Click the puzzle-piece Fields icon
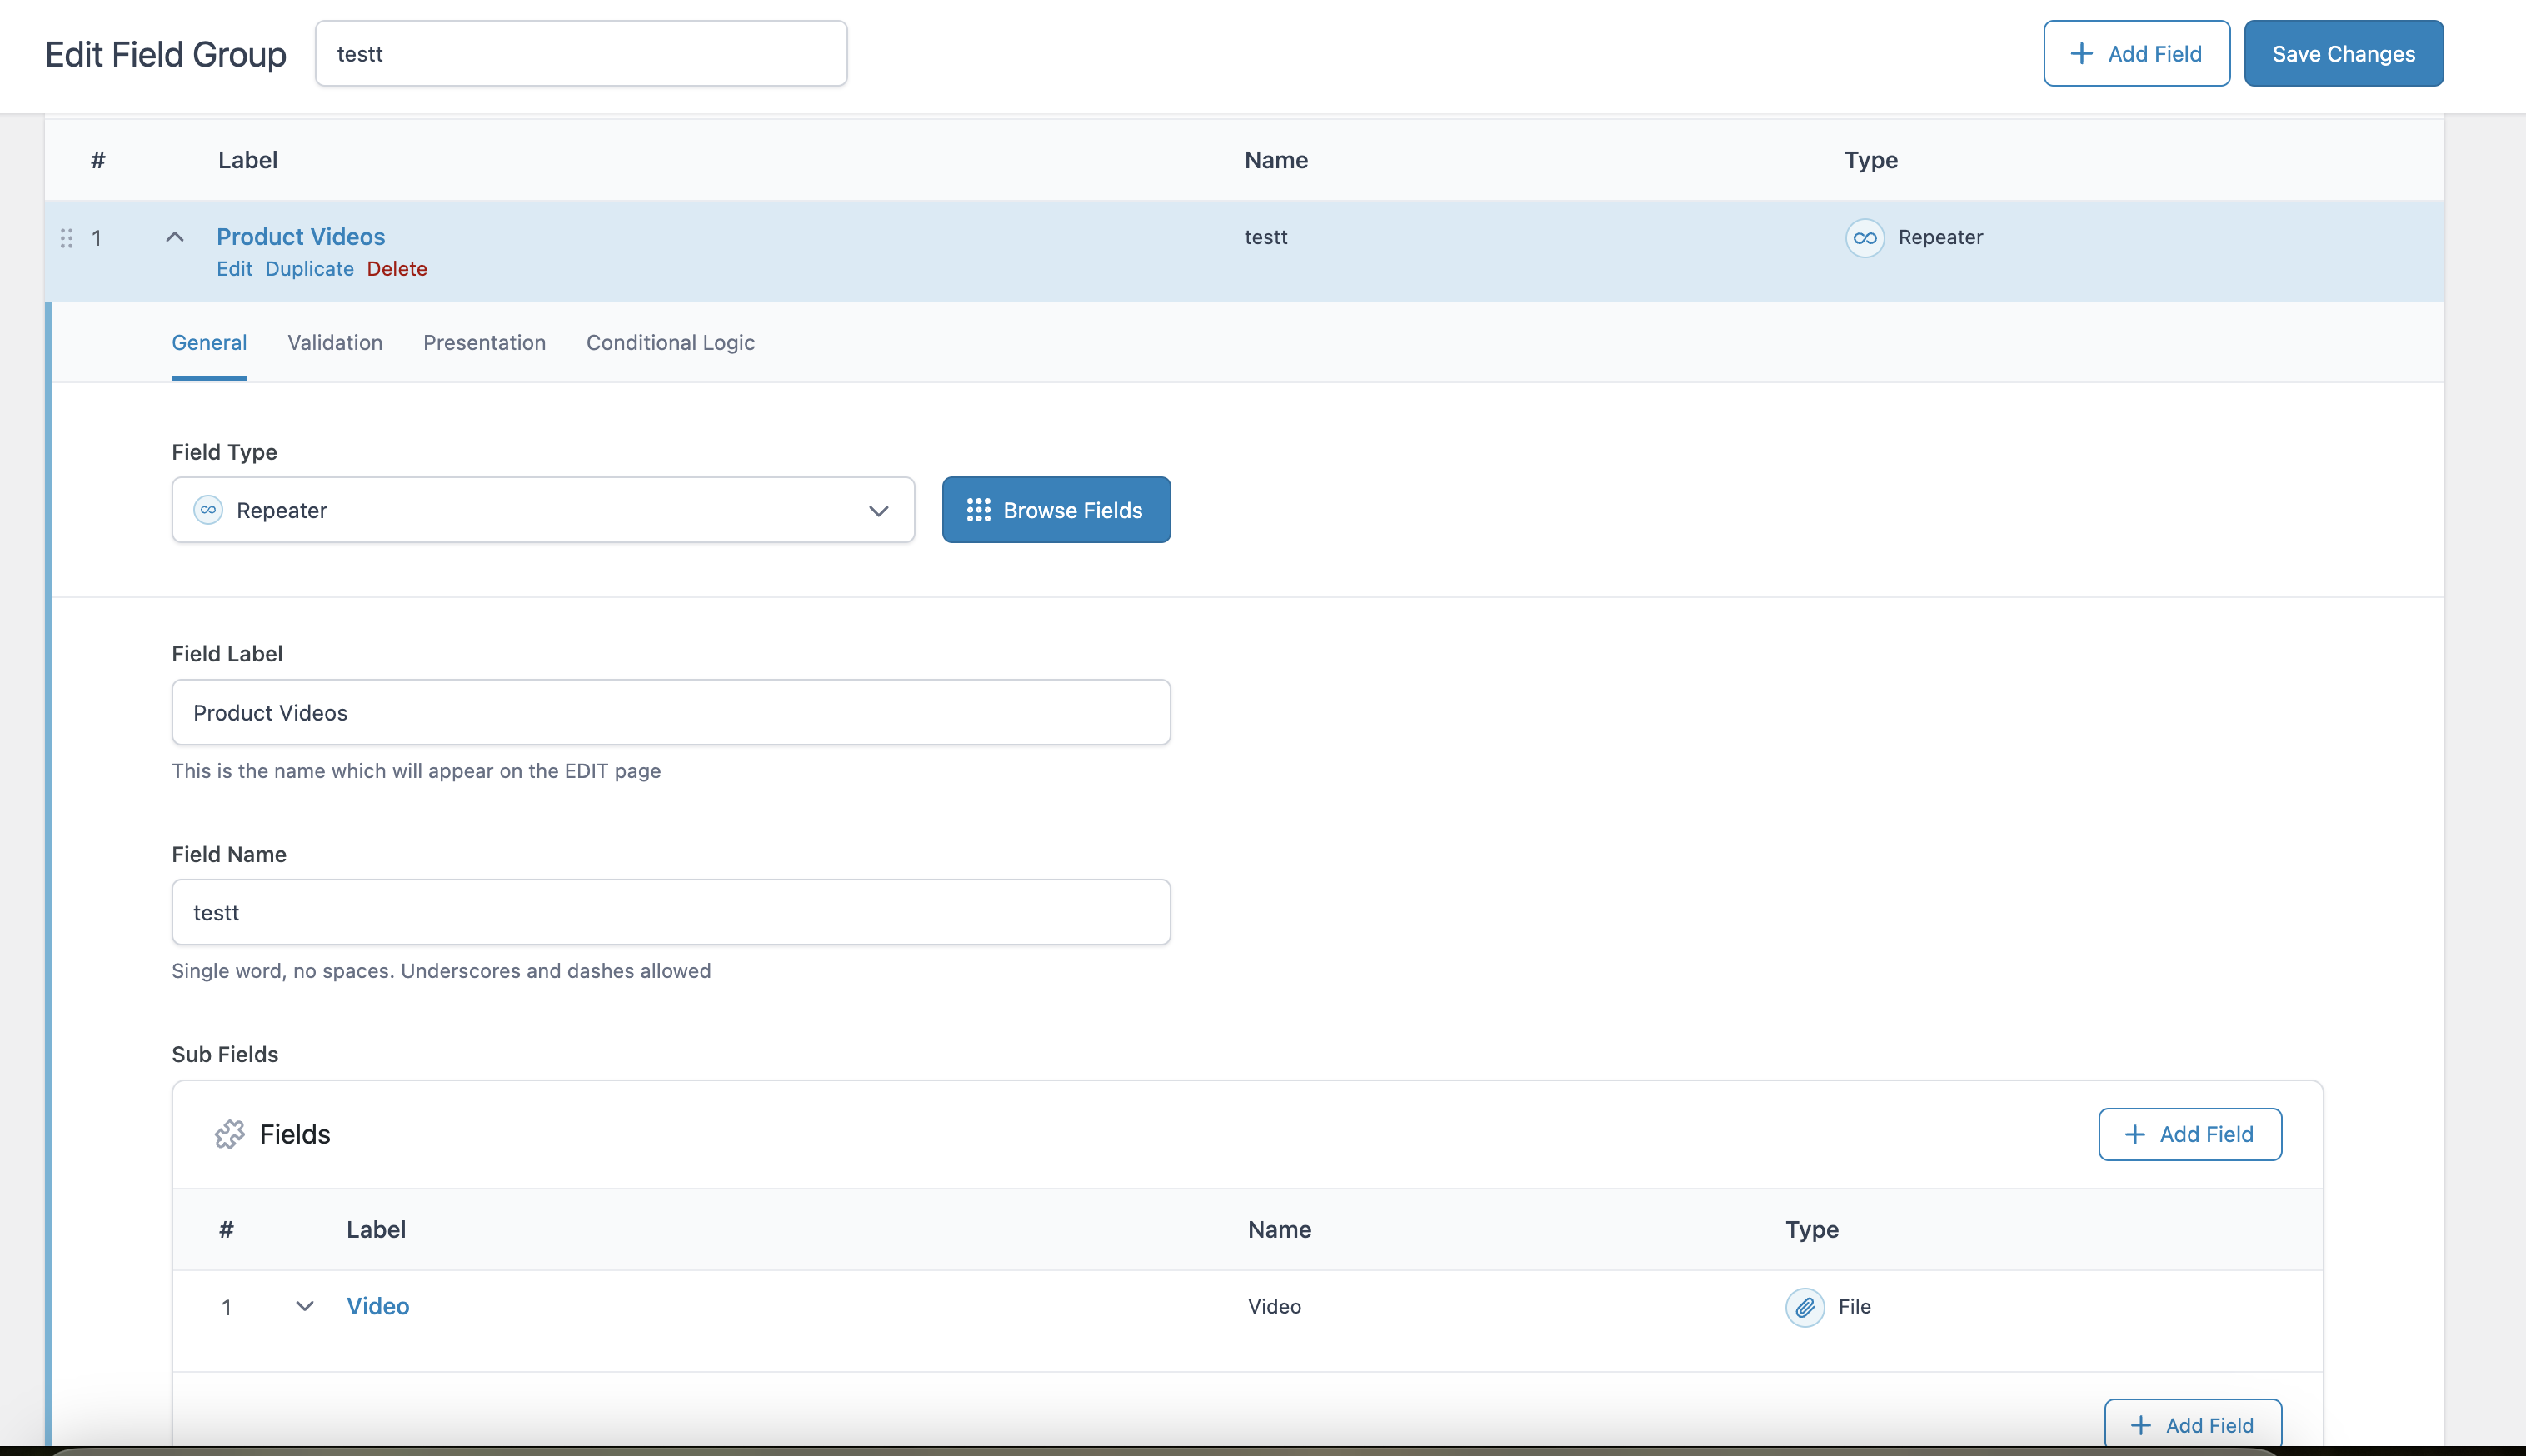Viewport: 2526px width, 1456px height. pos(229,1134)
